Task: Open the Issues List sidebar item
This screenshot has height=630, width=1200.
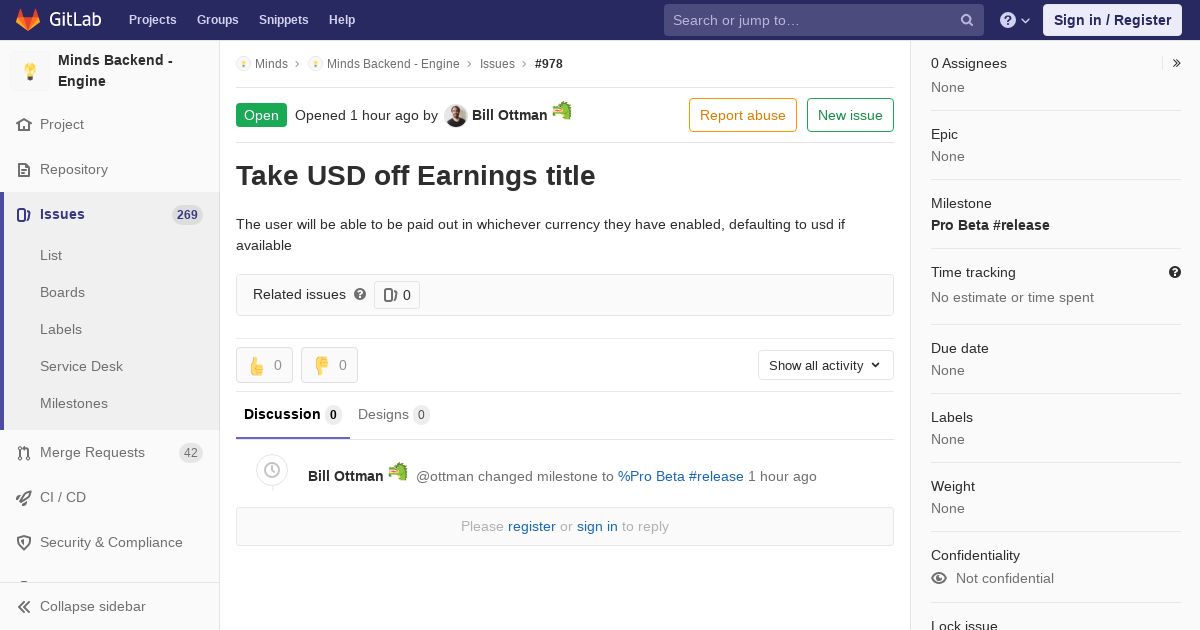Action: pyautogui.click(x=51, y=255)
